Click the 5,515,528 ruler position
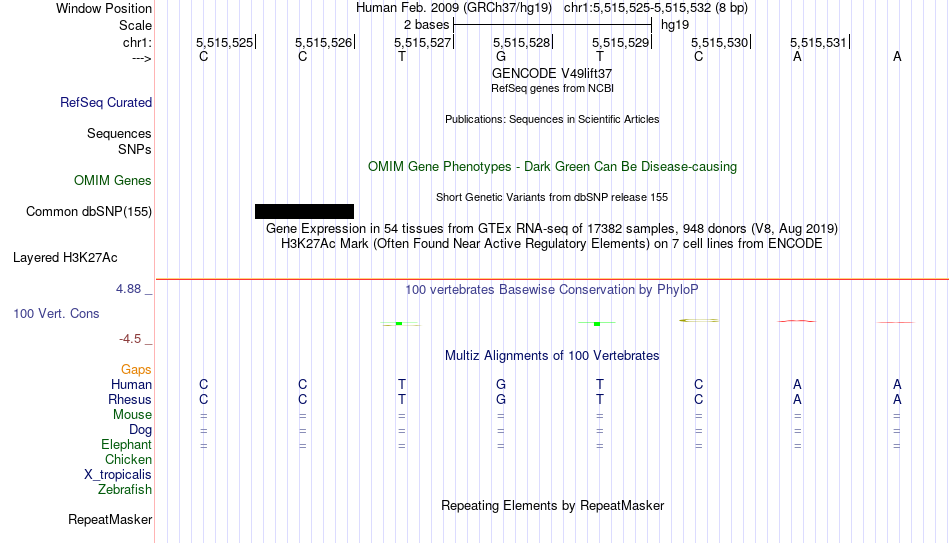 tap(522, 42)
